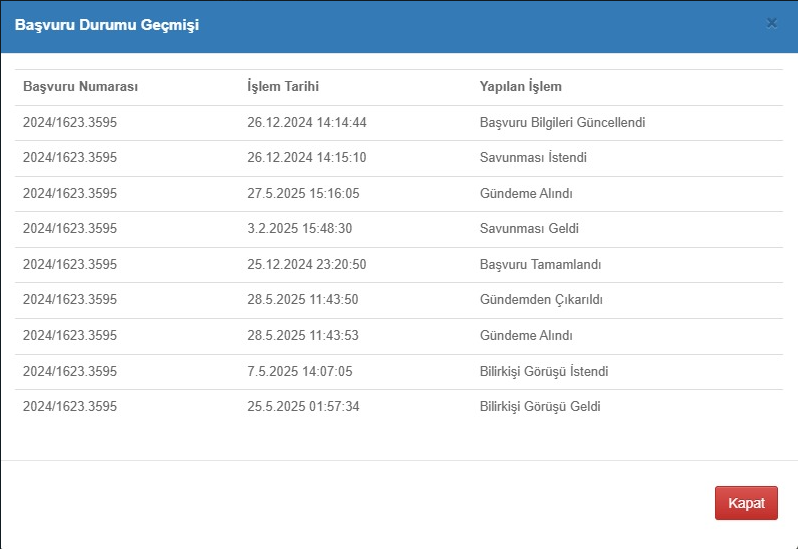Click the İşlem Tarihi column header

click(x=283, y=86)
